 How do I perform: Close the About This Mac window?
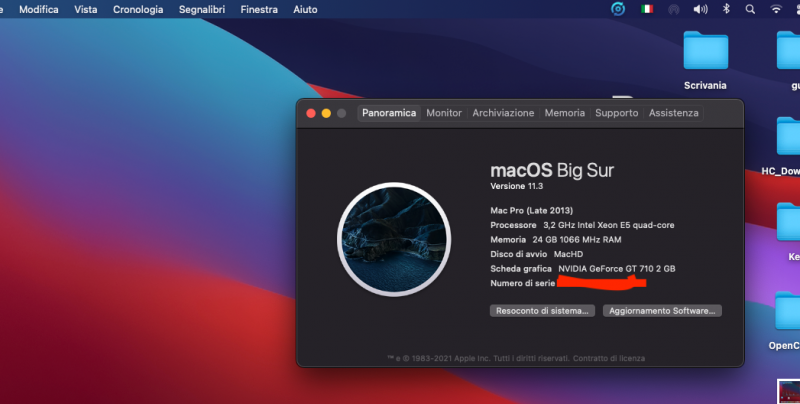[311, 113]
